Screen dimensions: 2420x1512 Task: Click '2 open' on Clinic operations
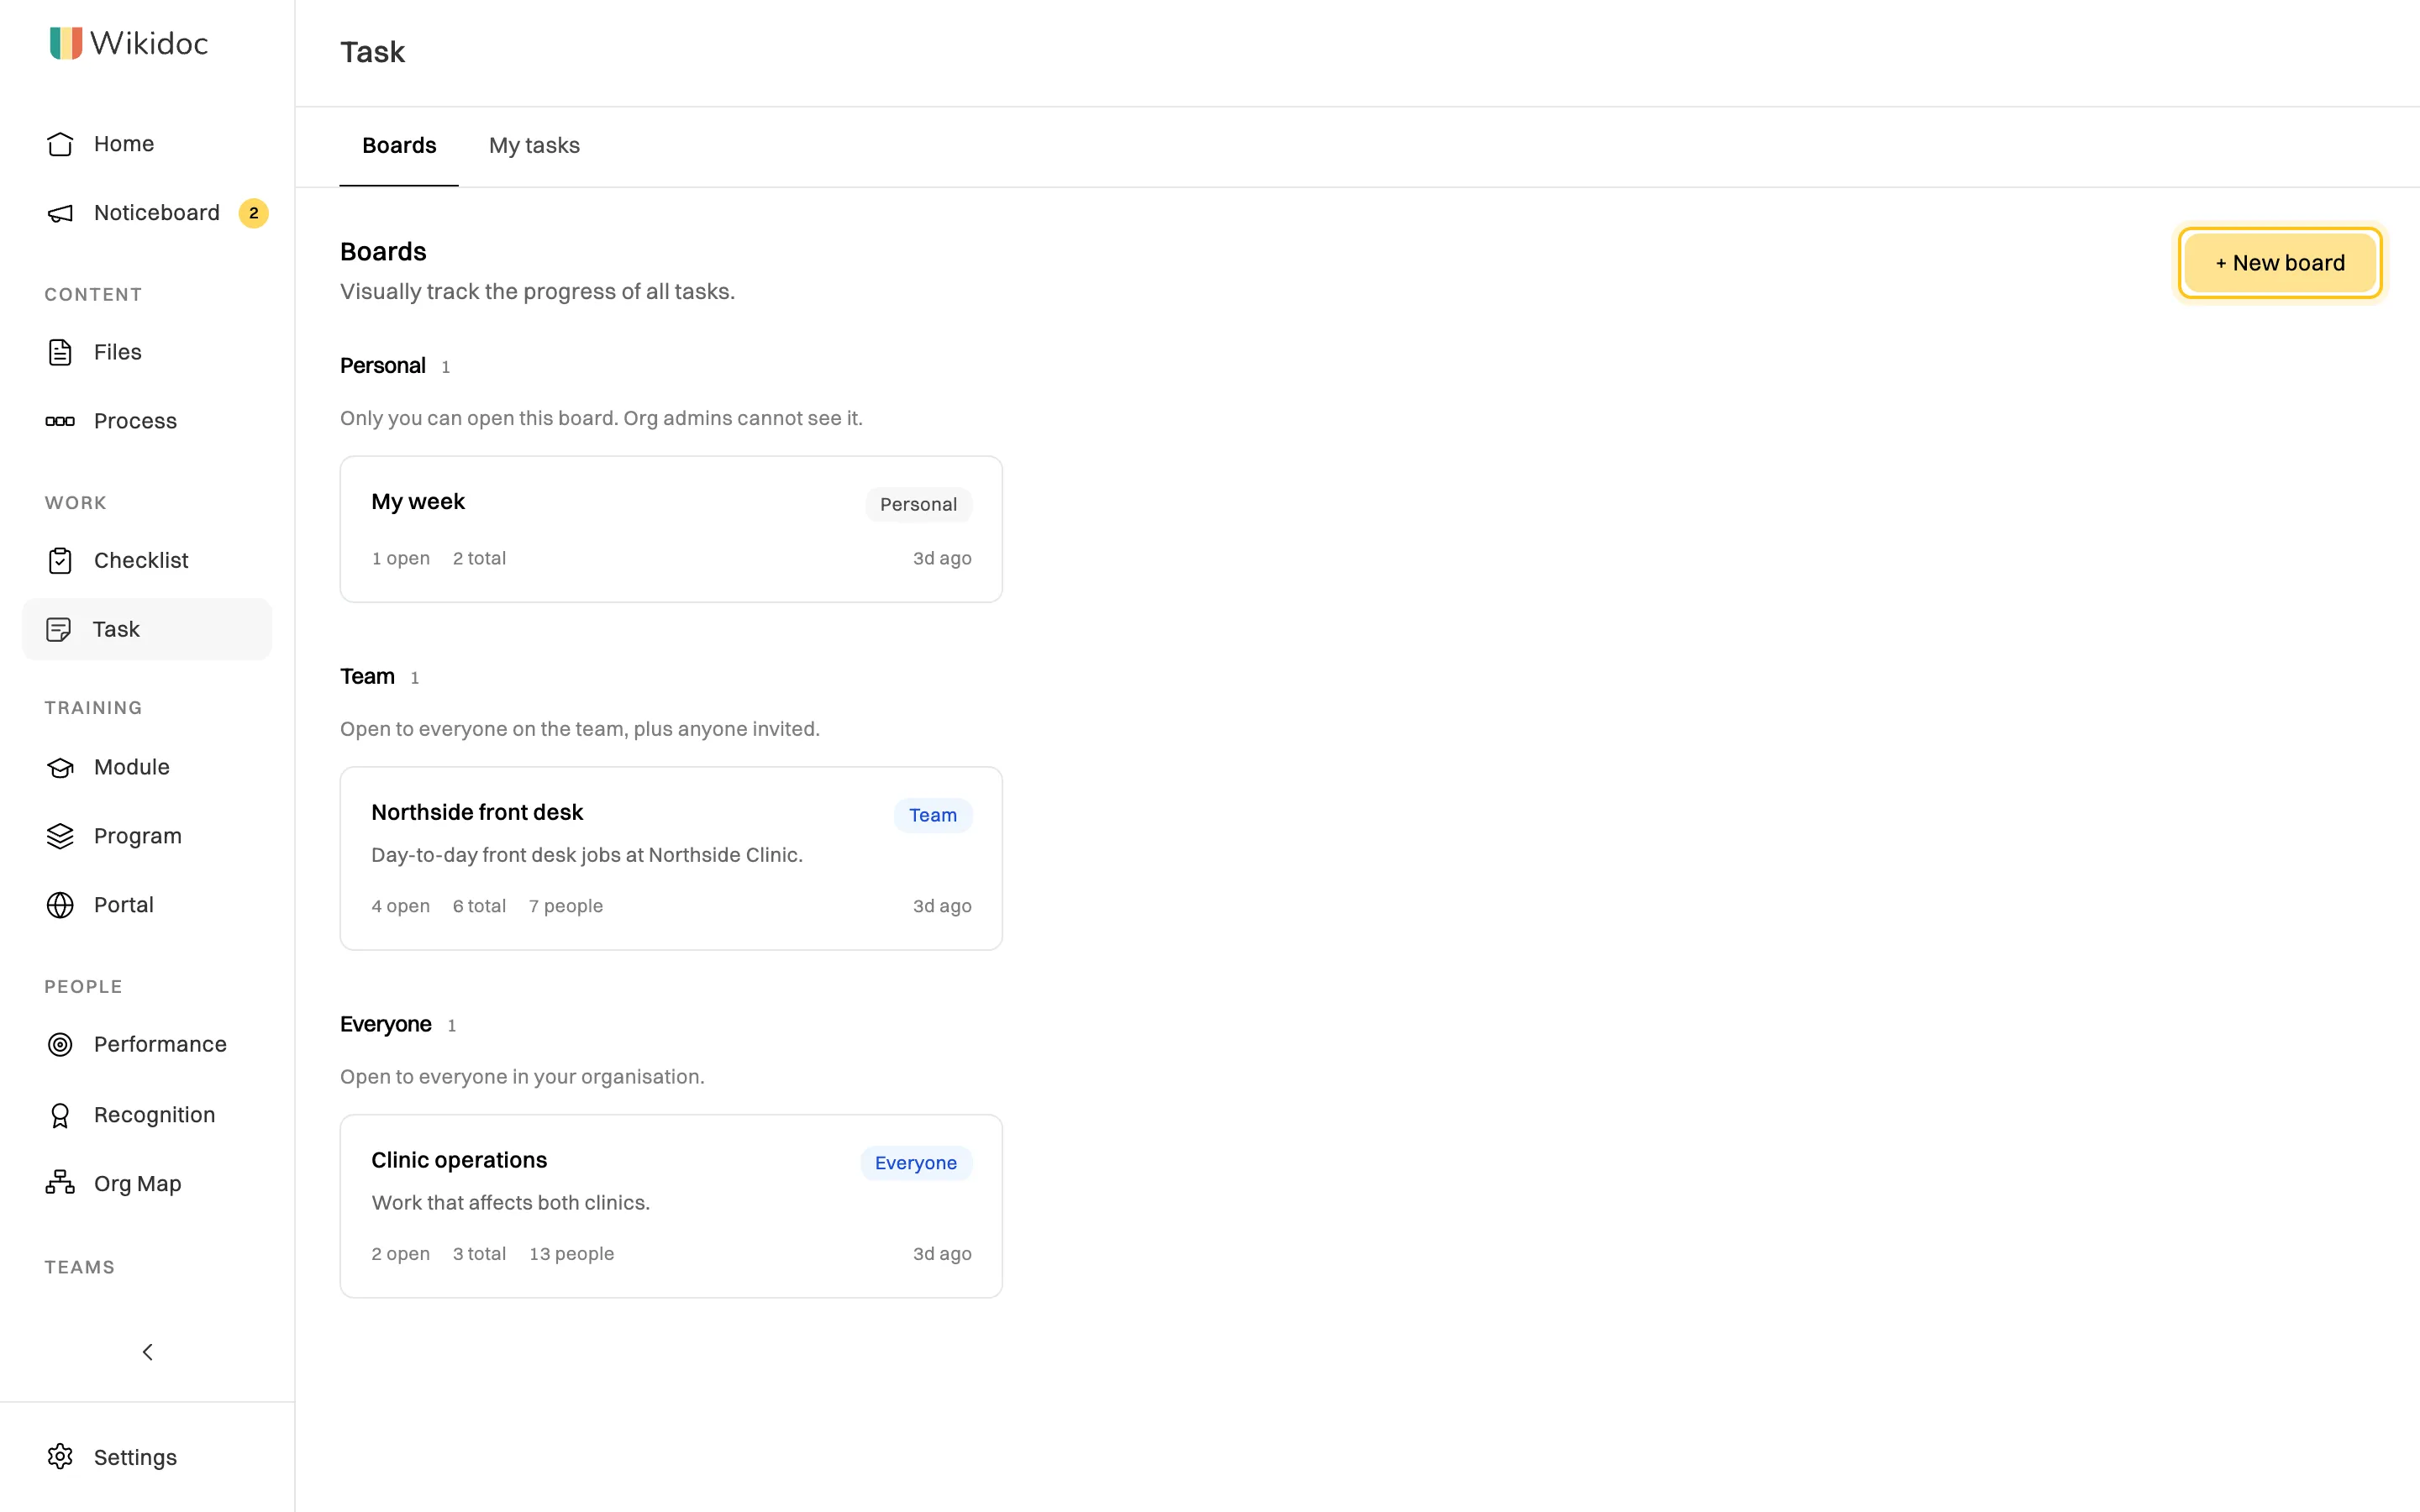click(401, 1254)
